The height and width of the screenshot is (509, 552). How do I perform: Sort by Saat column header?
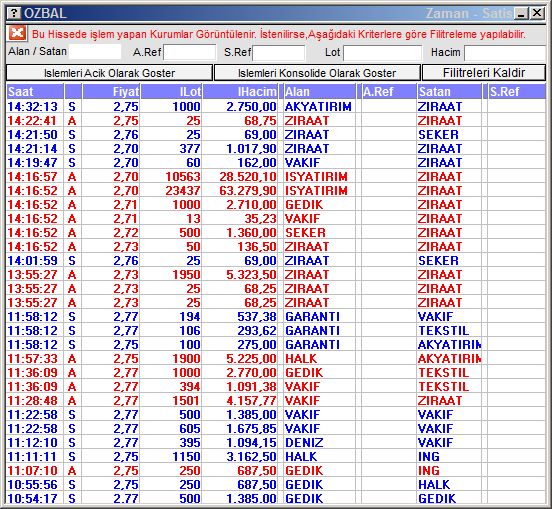35,92
